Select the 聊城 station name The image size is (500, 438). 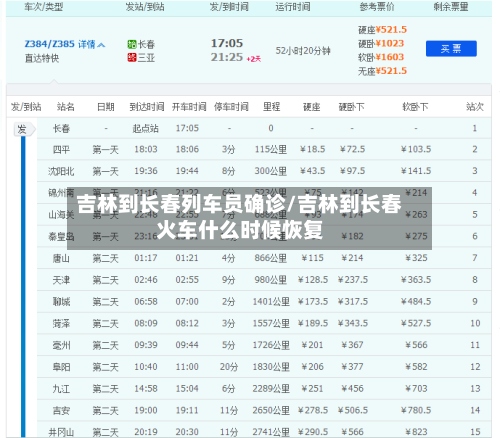pos(61,302)
